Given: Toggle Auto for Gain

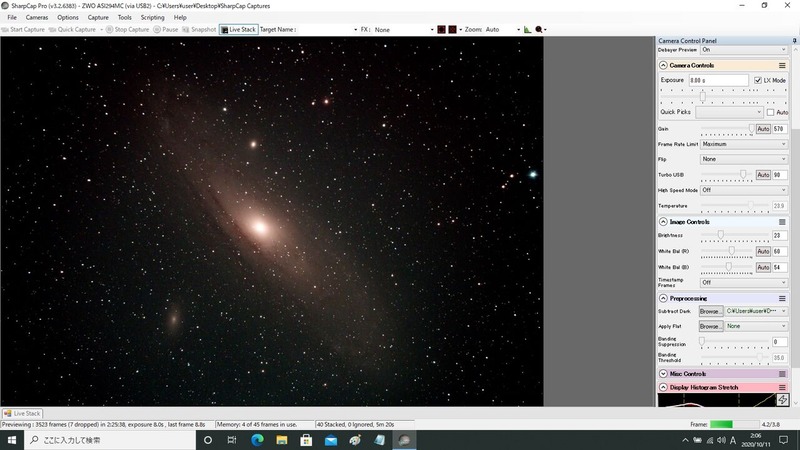Looking at the screenshot, I should pos(763,129).
